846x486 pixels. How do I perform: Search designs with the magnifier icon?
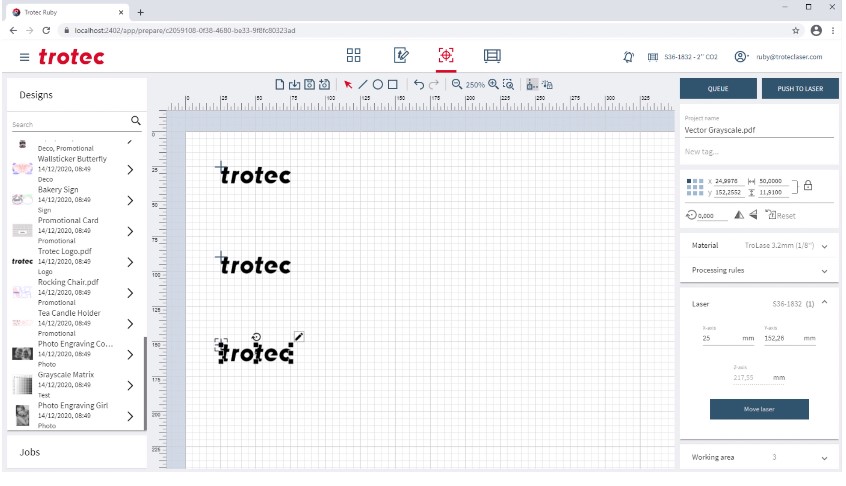136,121
